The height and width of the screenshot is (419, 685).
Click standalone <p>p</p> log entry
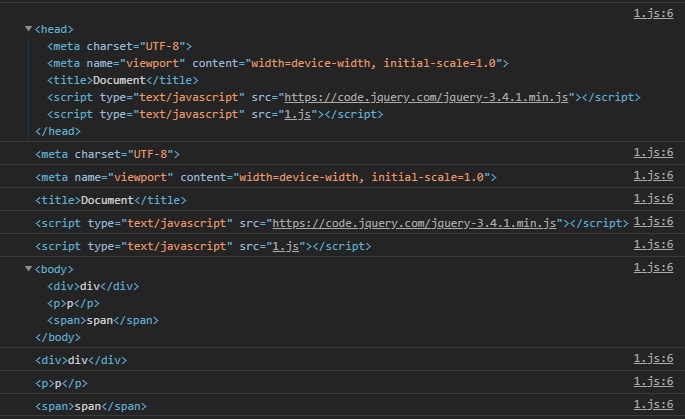coord(62,384)
